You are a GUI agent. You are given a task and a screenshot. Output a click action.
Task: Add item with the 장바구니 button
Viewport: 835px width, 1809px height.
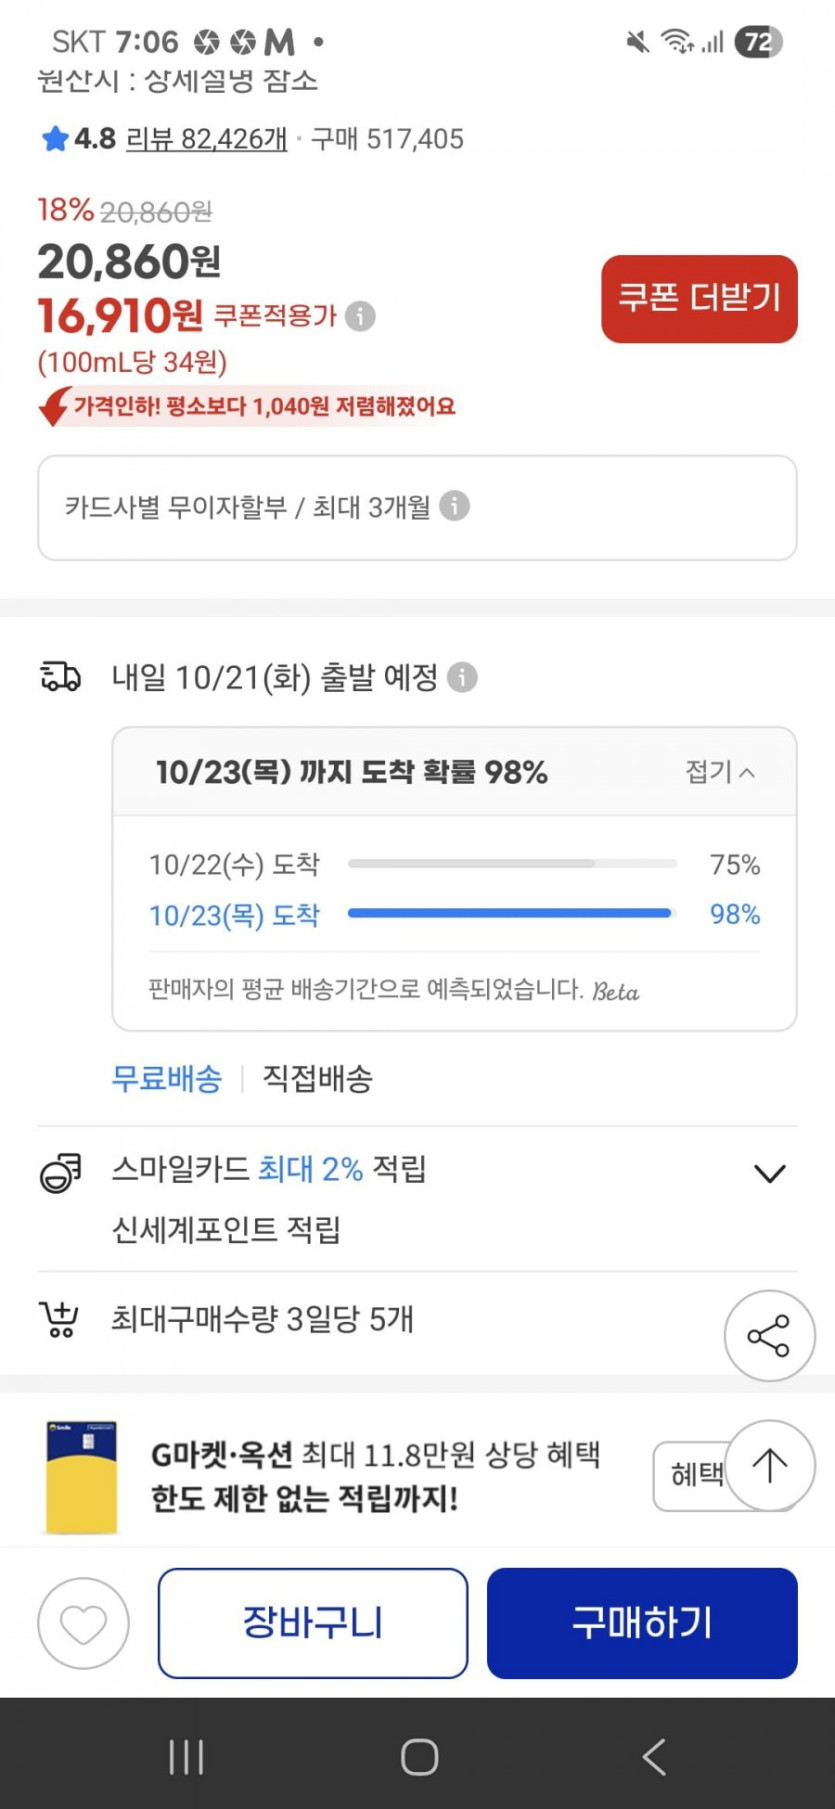pos(313,1623)
